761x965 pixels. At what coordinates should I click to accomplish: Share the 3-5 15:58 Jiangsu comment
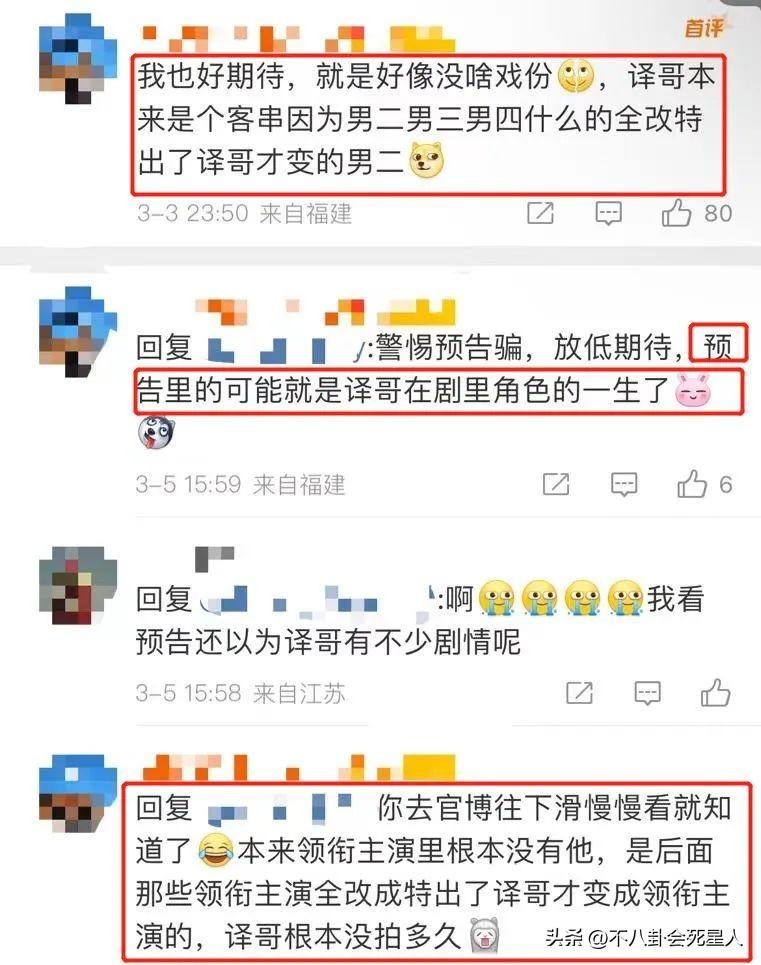coord(580,693)
